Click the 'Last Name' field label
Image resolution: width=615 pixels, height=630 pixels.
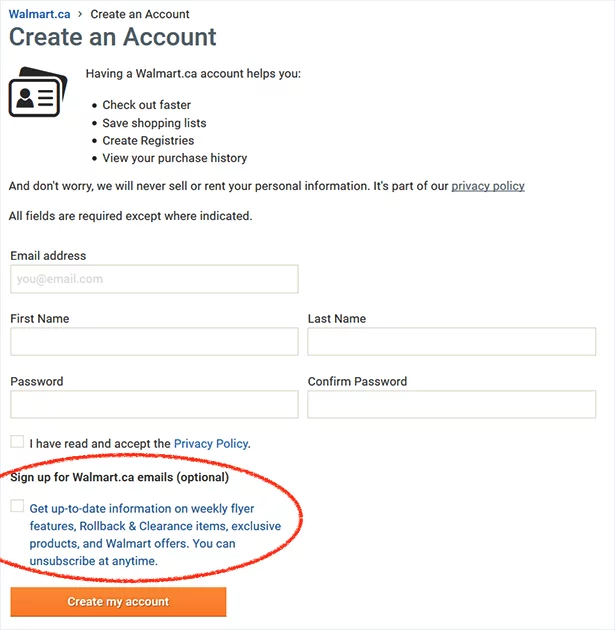pyautogui.click(x=337, y=319)
